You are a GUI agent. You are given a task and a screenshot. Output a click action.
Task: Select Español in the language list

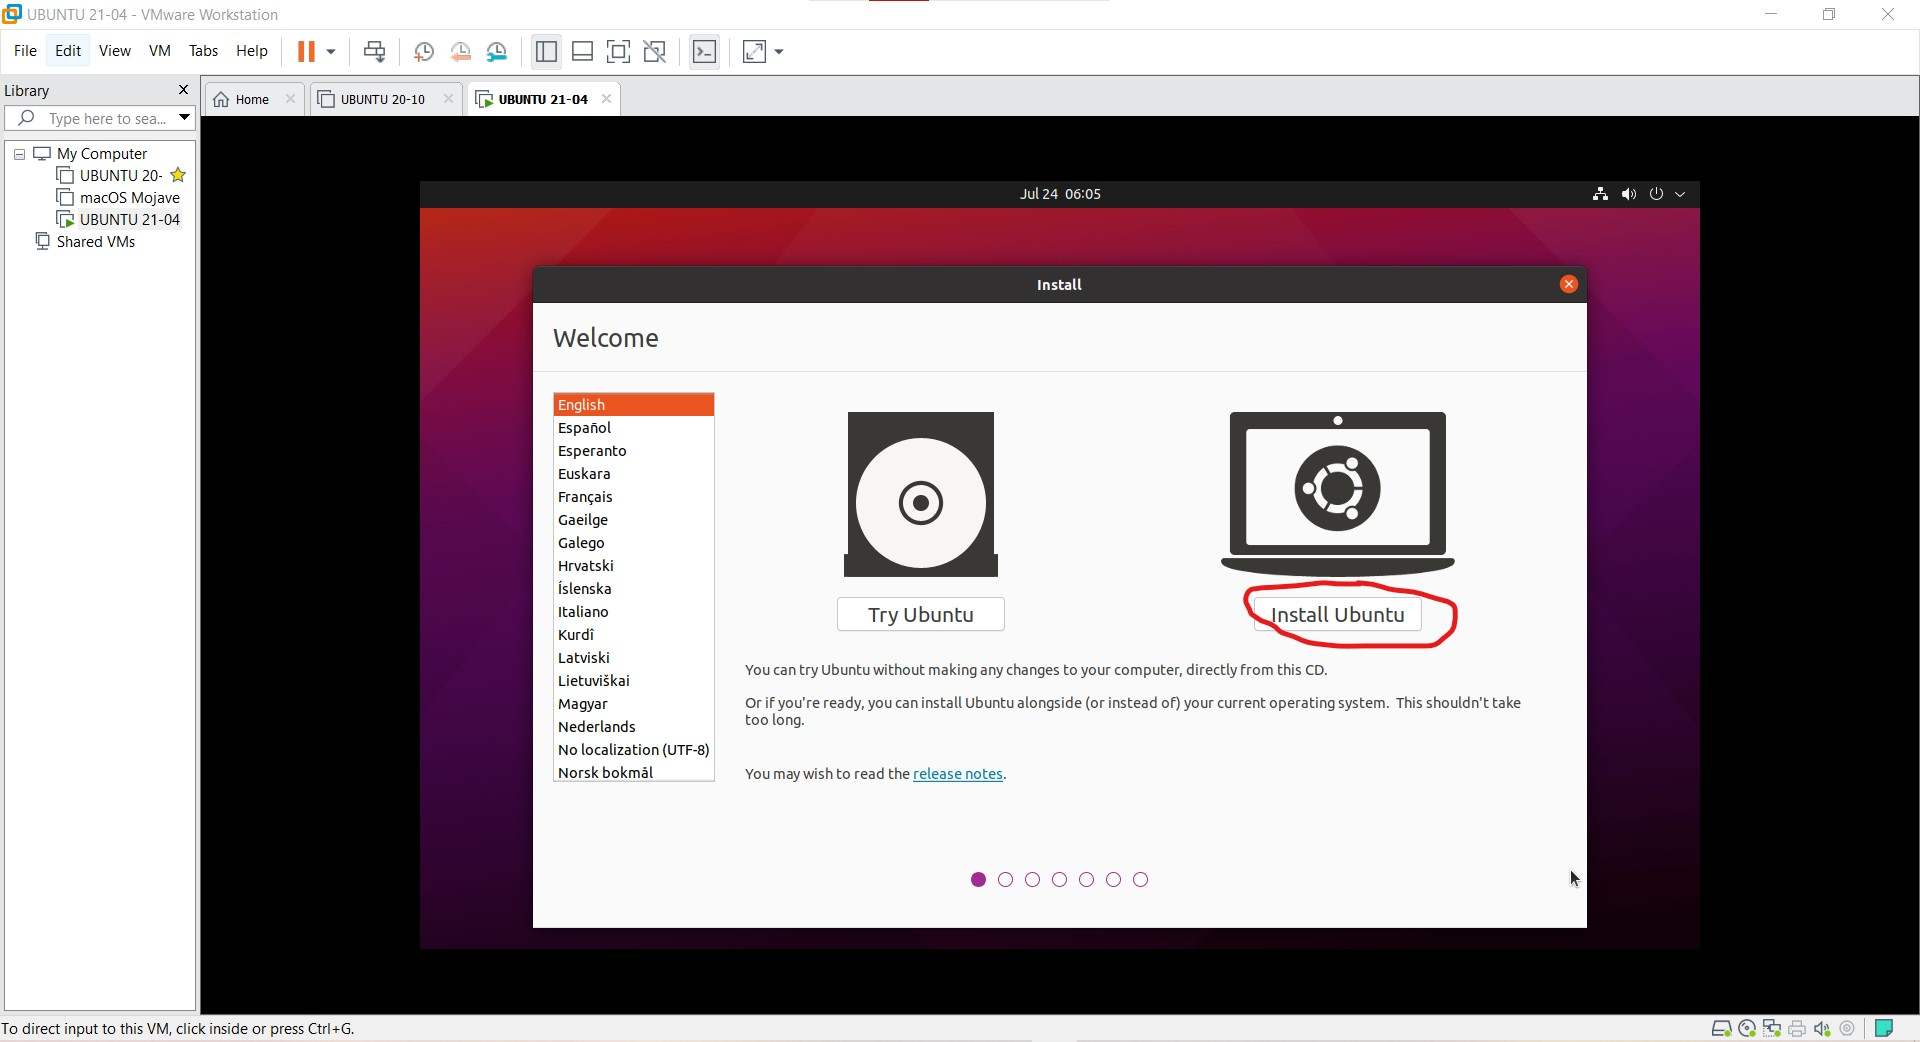[x=633, y=428]
